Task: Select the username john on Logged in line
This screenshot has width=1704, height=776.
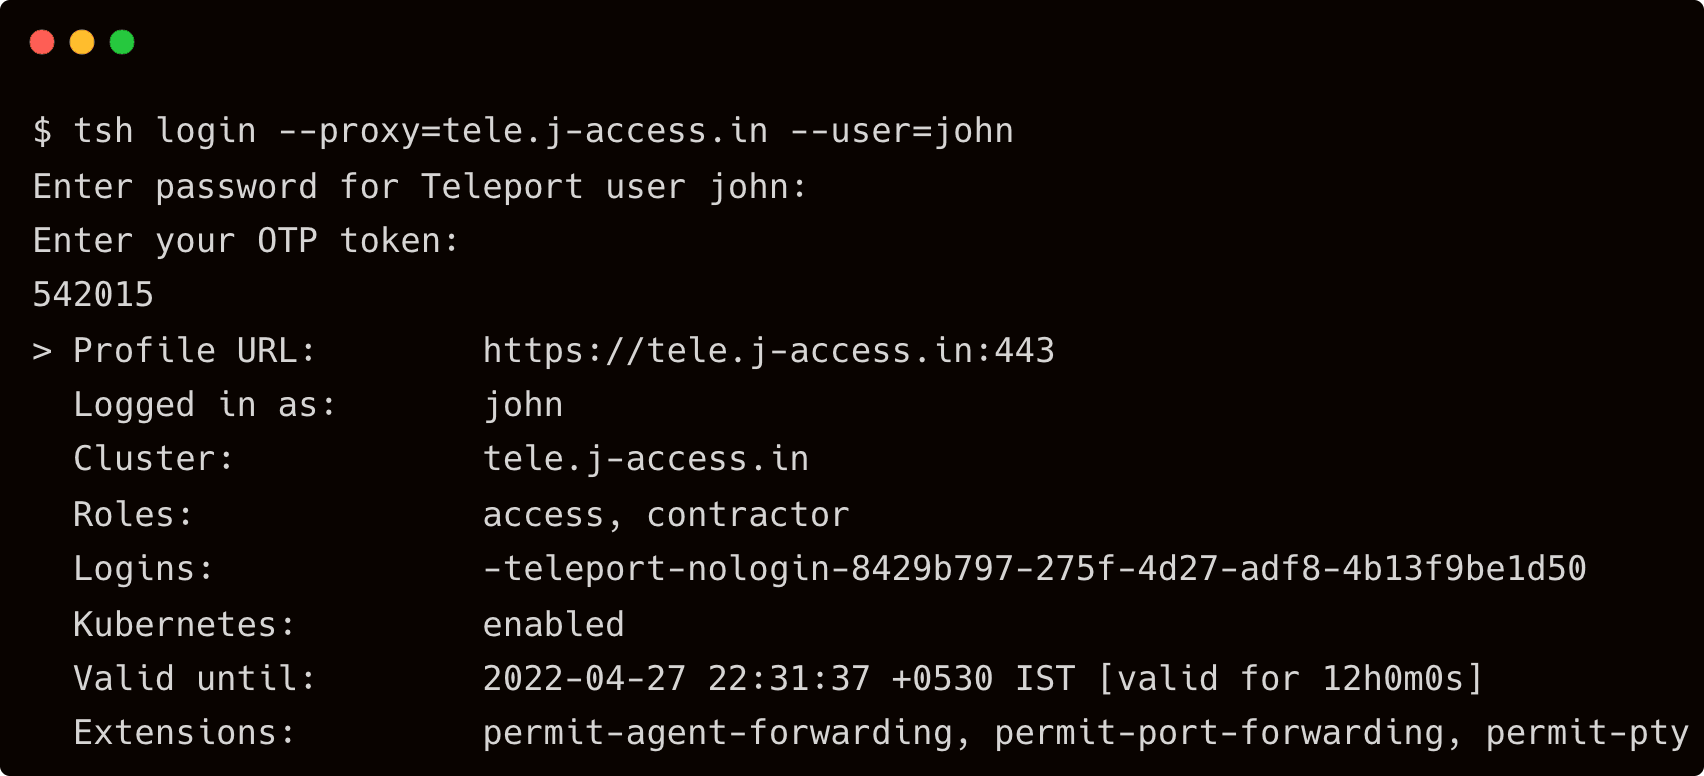Action: tap(524, 404)
